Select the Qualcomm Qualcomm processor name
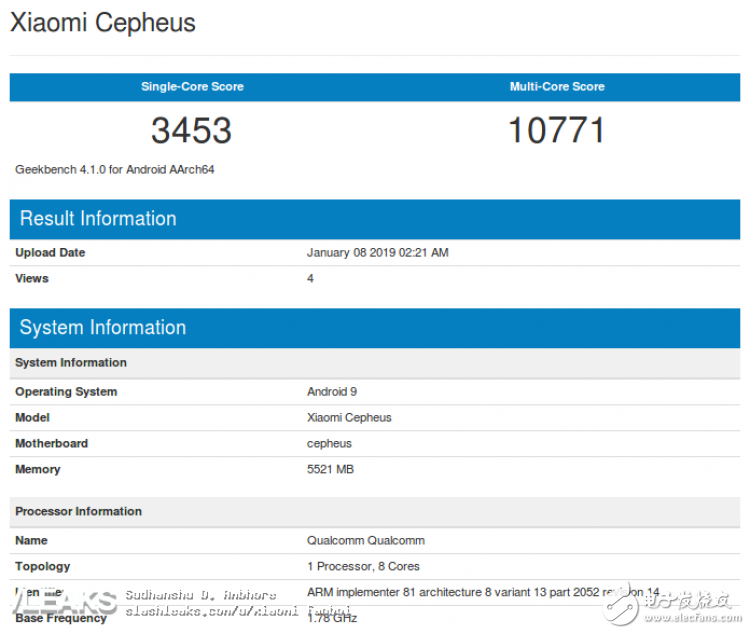Viewport: 750px width, 634px height. pos(366,541)
